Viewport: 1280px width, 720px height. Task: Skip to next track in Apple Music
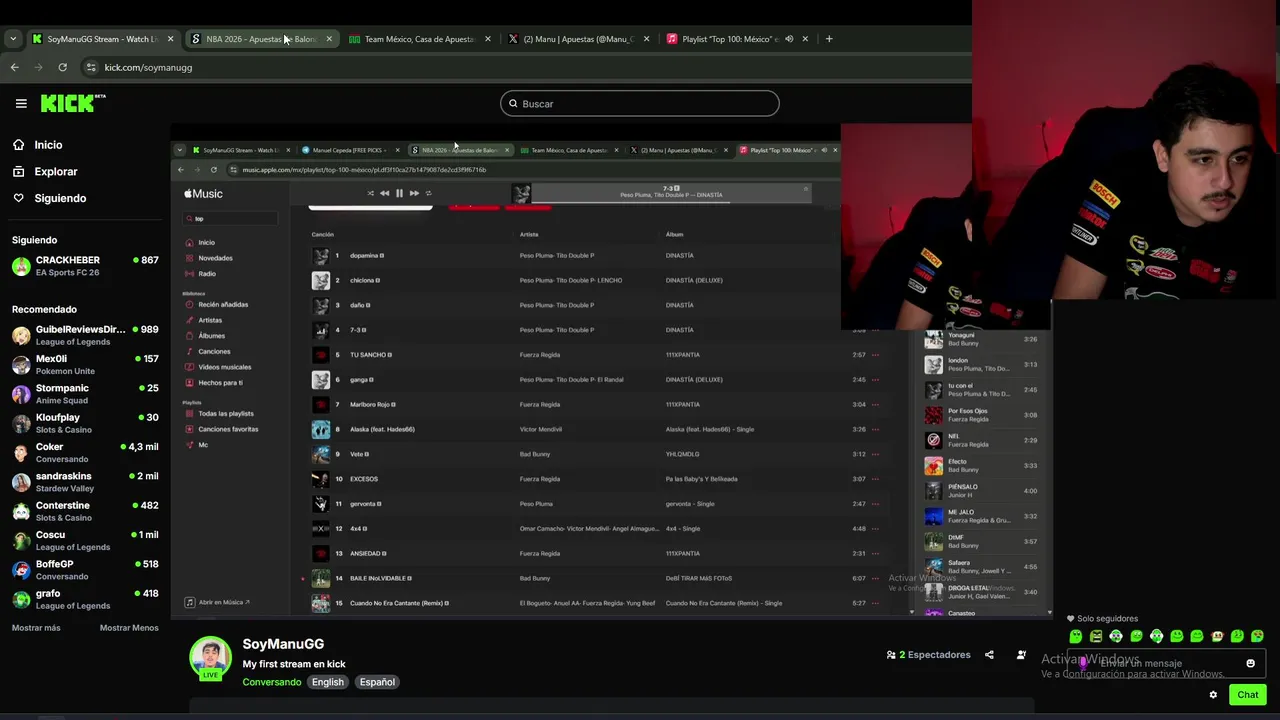414,193
